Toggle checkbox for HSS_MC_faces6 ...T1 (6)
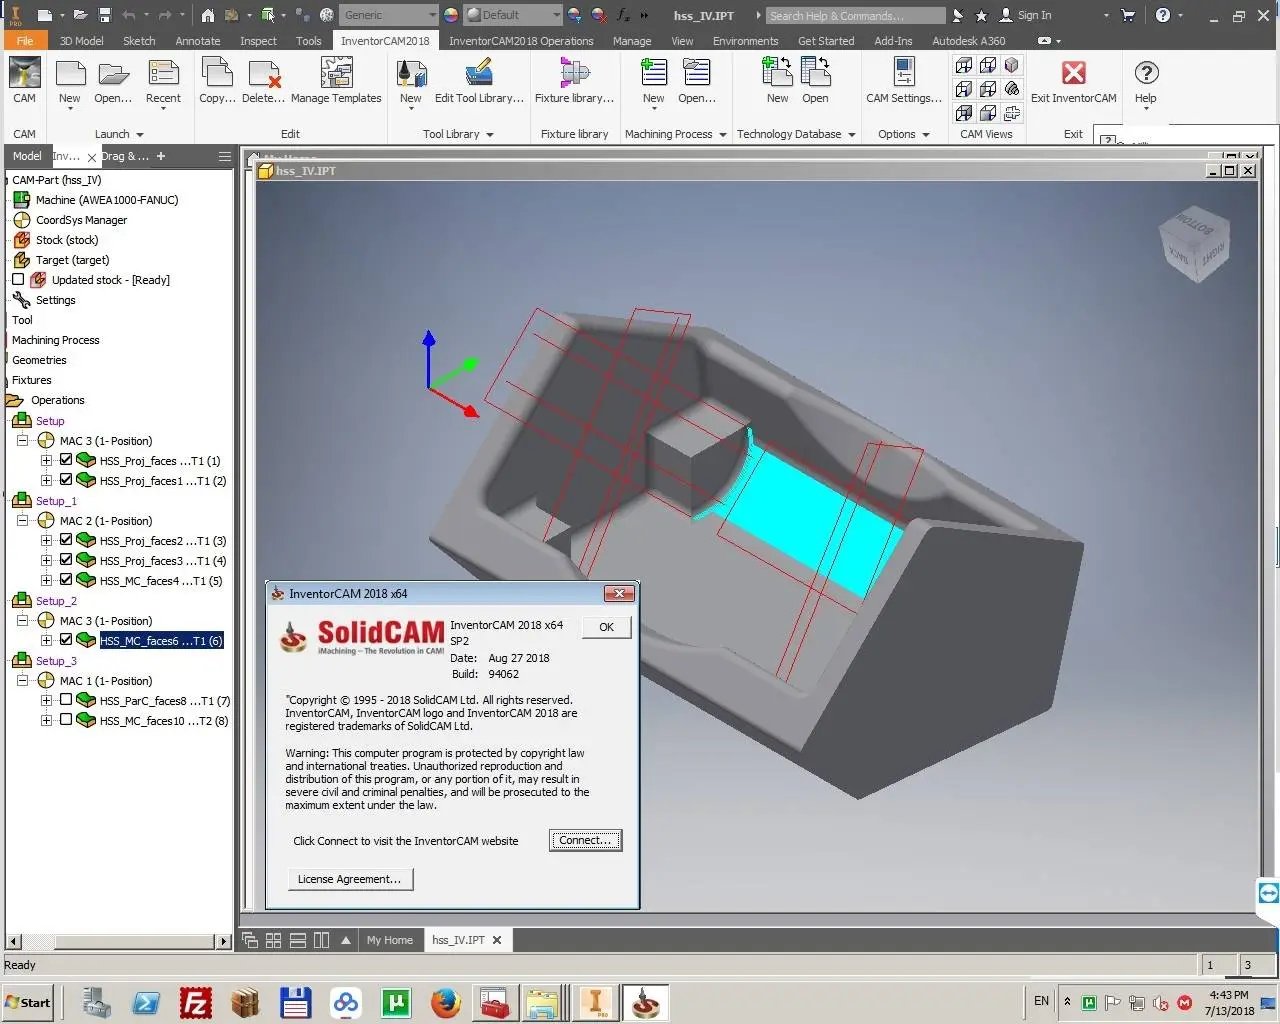The image size is (1280, 1024). 66,640
